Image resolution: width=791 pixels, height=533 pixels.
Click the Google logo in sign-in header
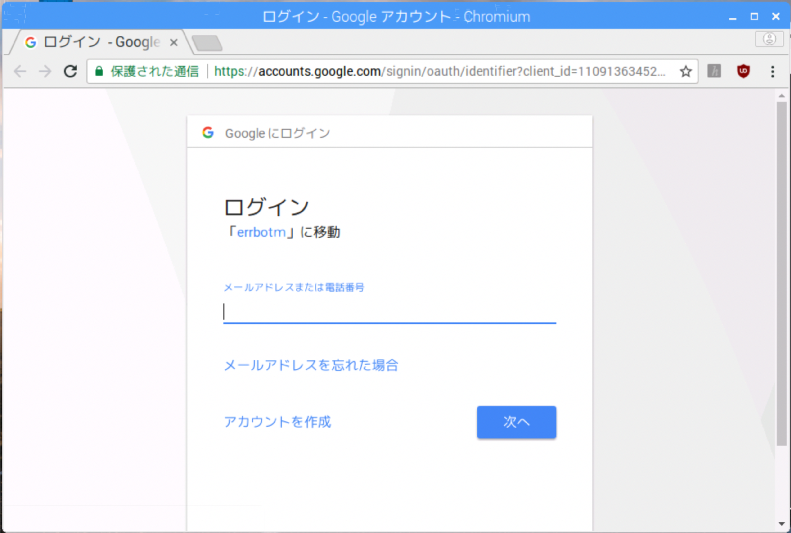[x=208, y=133]
